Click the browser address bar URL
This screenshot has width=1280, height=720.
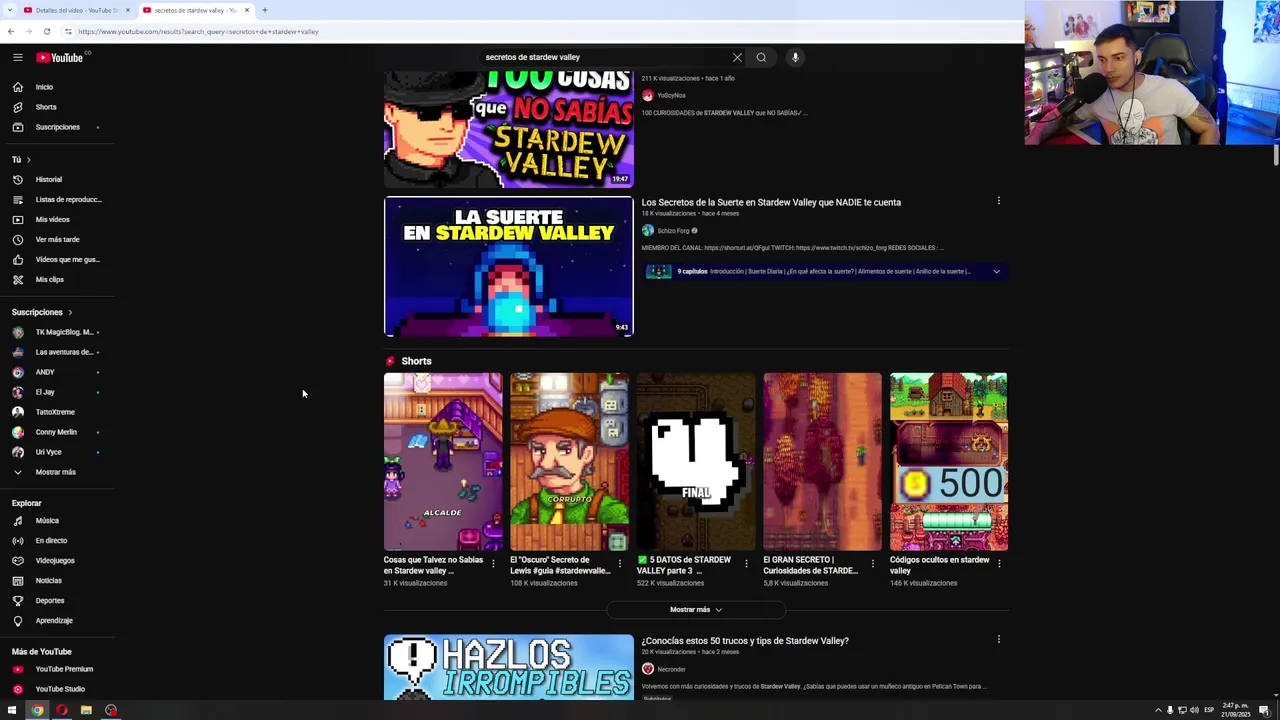198,31
